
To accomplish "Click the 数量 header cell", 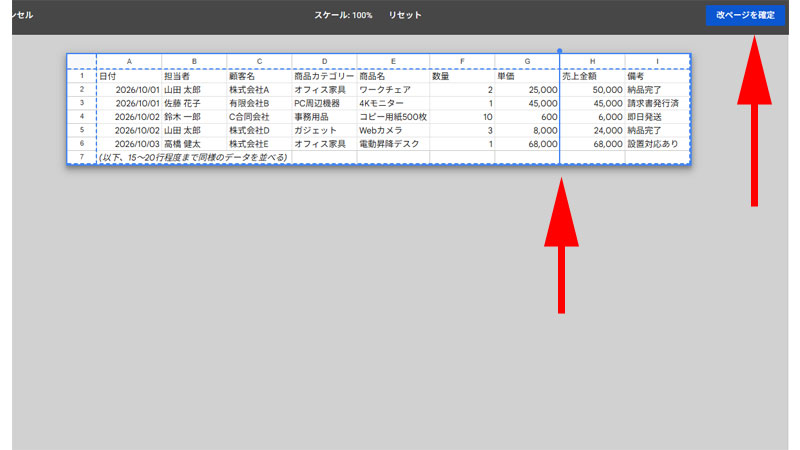I will click(x=462, y=76).
